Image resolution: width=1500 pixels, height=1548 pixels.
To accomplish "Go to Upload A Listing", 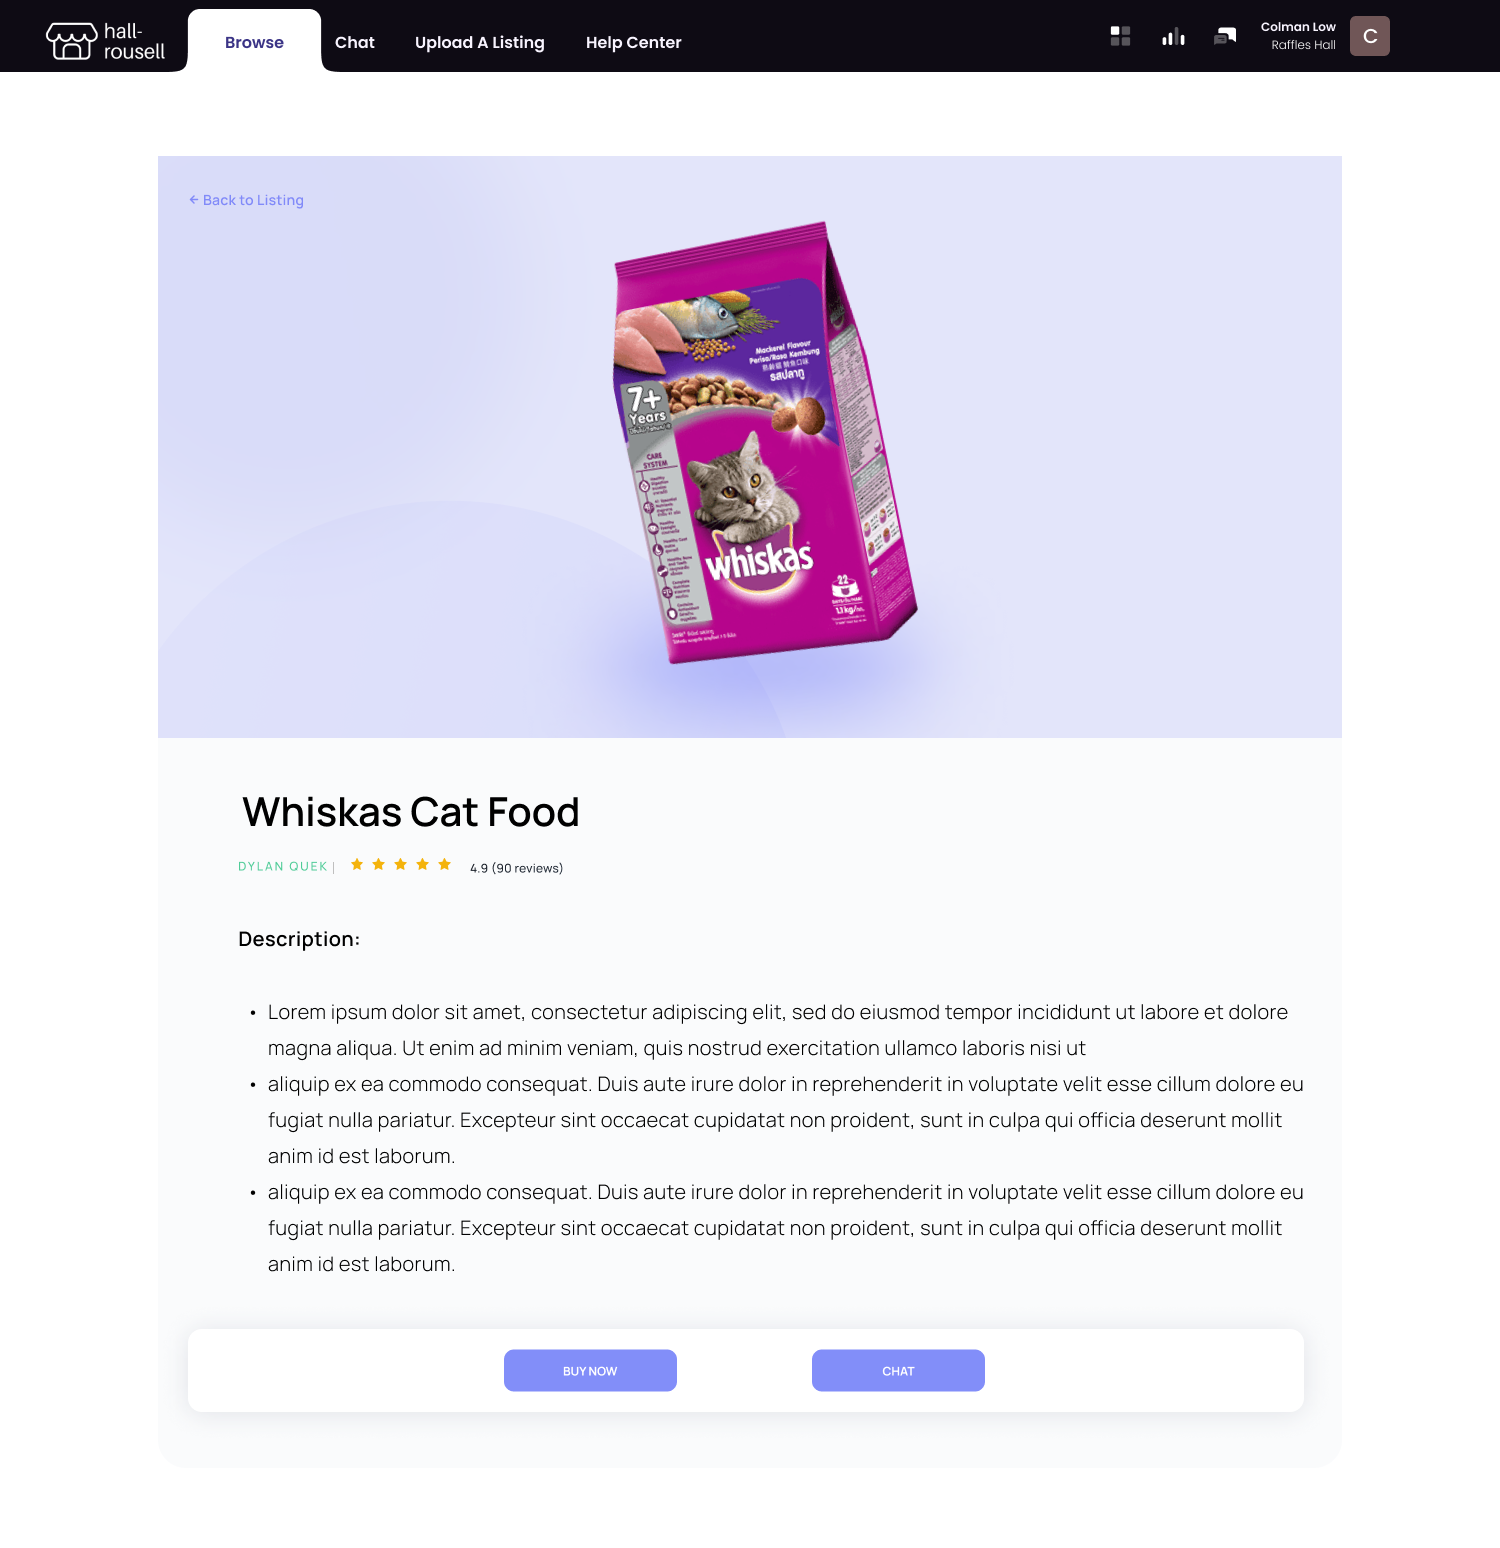I will pos(480,42).
